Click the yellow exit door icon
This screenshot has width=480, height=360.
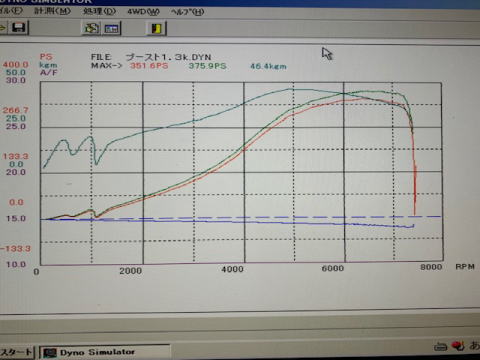click(x=156, y=28)
